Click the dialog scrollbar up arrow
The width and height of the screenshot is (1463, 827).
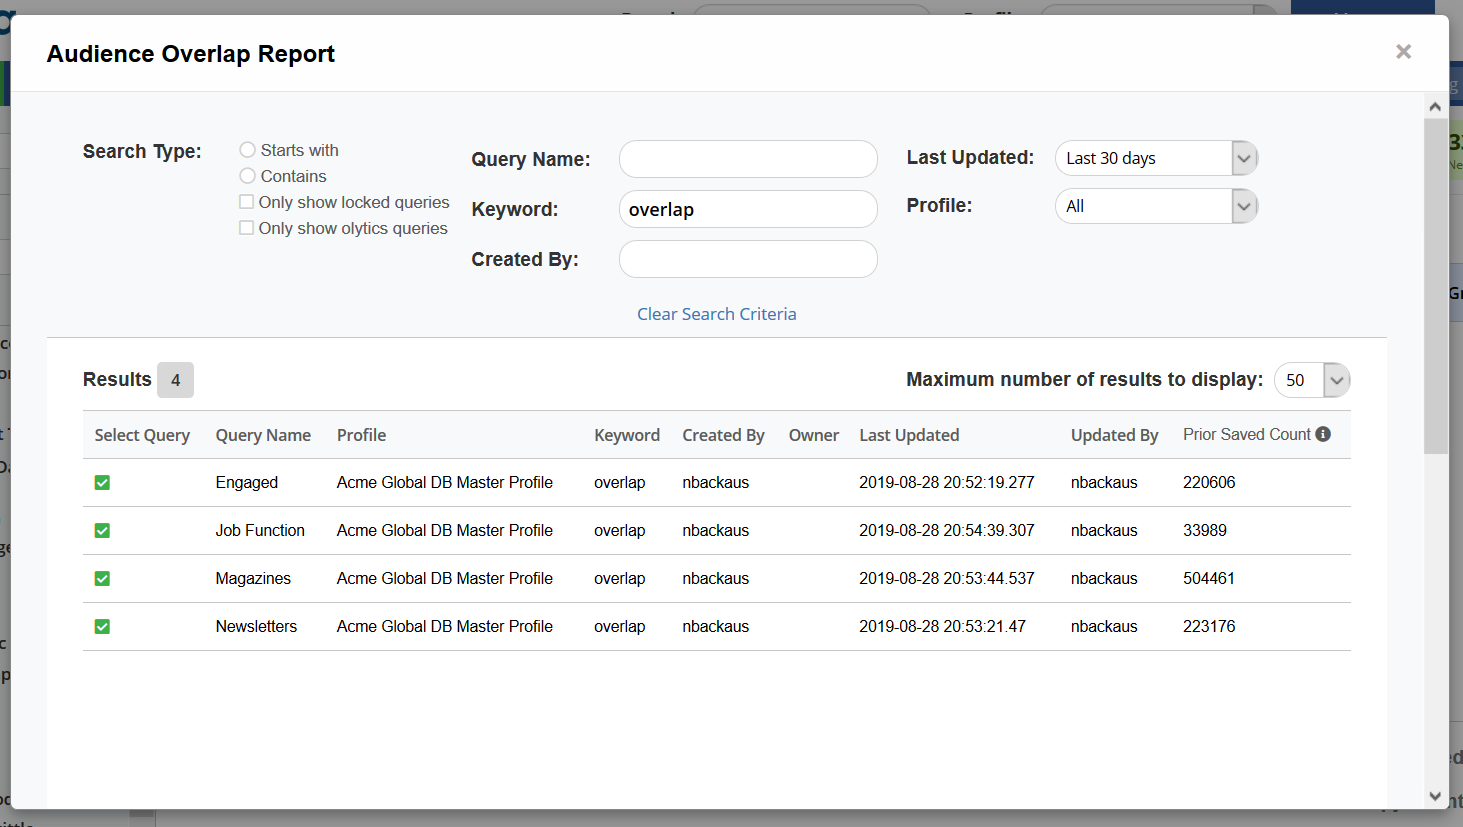click(1435, 106)
